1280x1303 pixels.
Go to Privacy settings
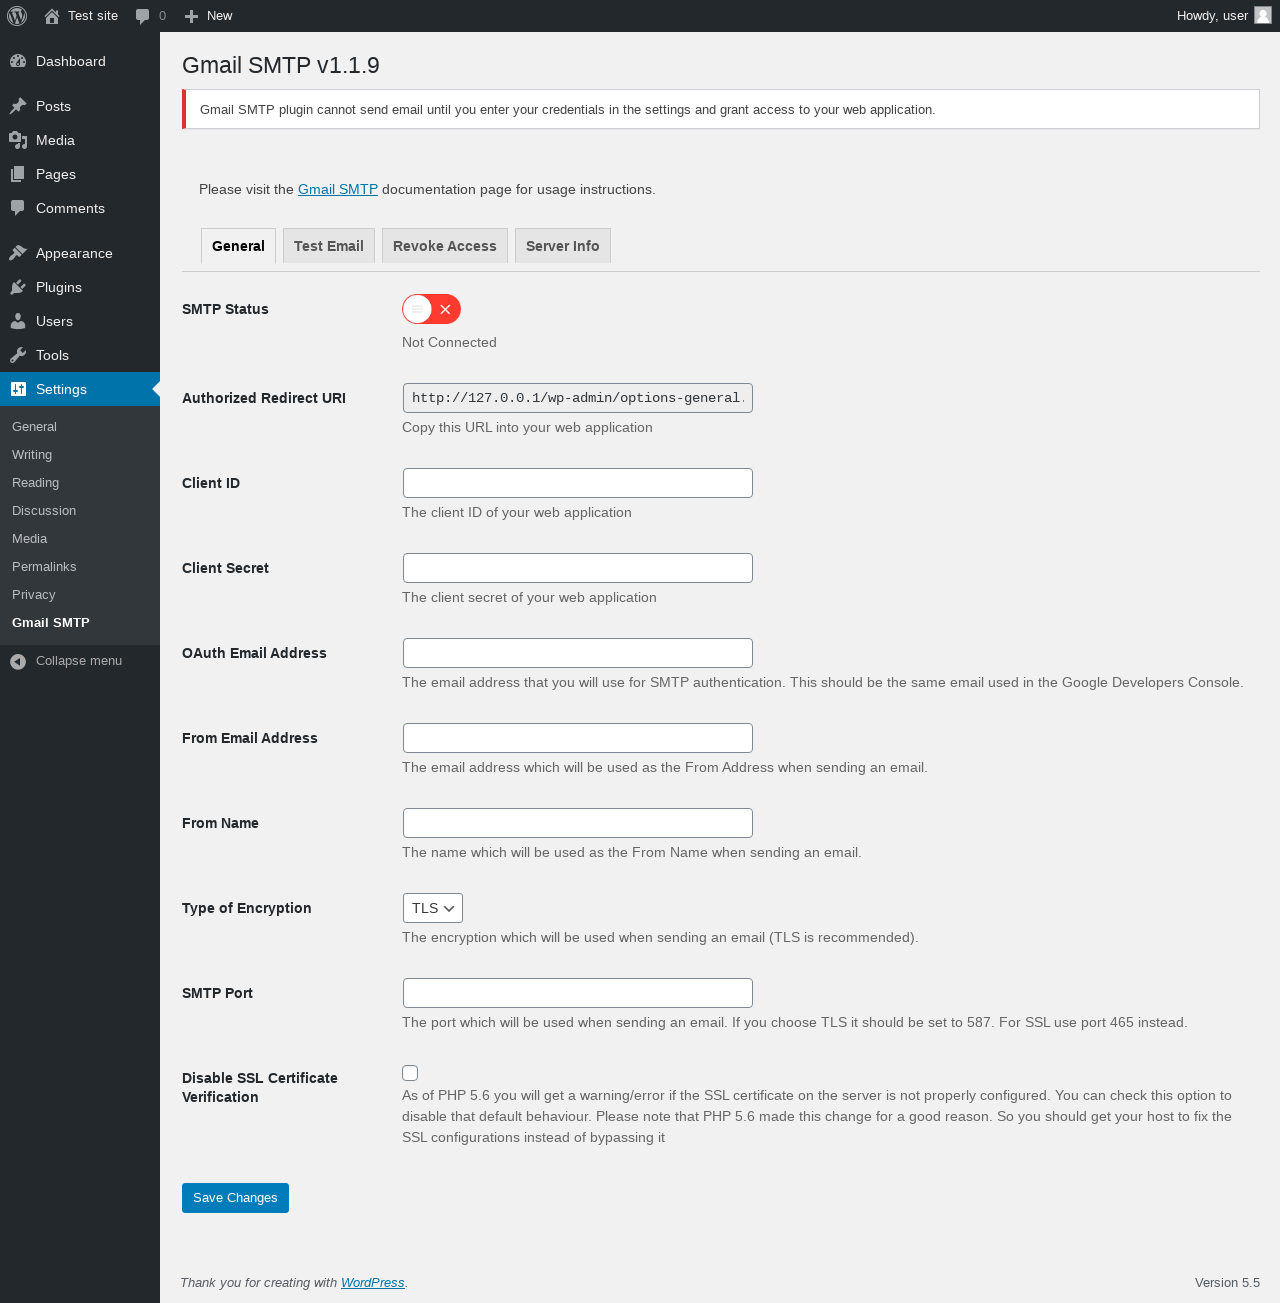click(33, 594)
